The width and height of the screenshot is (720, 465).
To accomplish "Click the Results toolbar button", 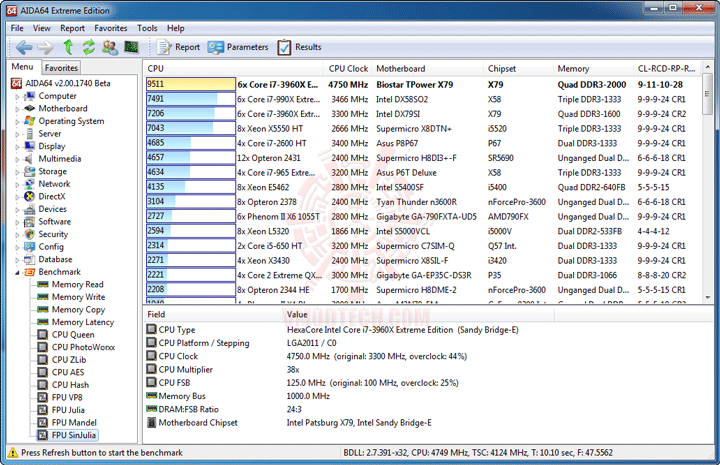I will (299, 47).
